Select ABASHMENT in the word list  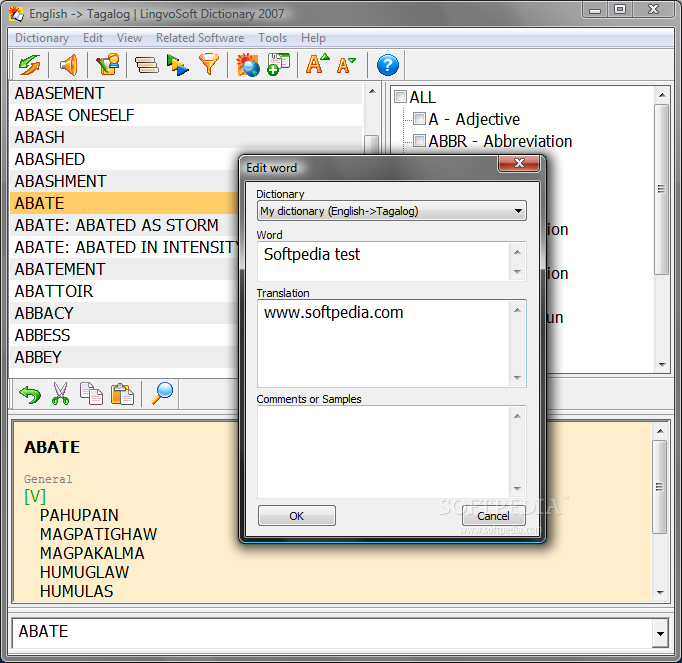124,181
